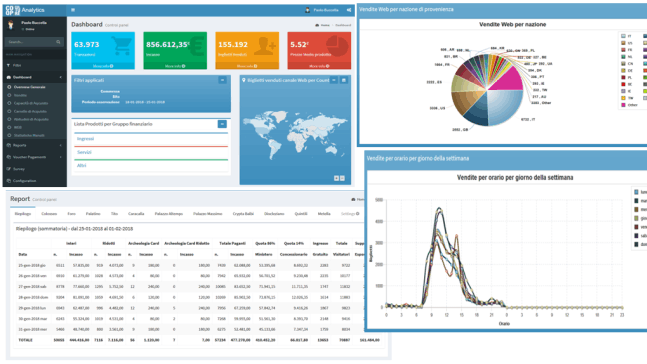Screen dimensions: 647x364
Task: Click the TOTALE row label in report table
Action: [x=26, y=340]
